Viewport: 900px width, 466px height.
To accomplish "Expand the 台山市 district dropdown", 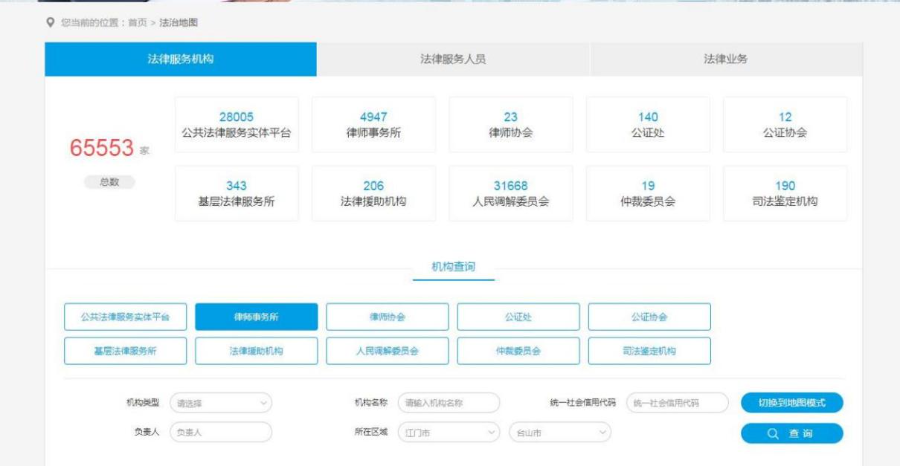I will [x=559, y=433].
